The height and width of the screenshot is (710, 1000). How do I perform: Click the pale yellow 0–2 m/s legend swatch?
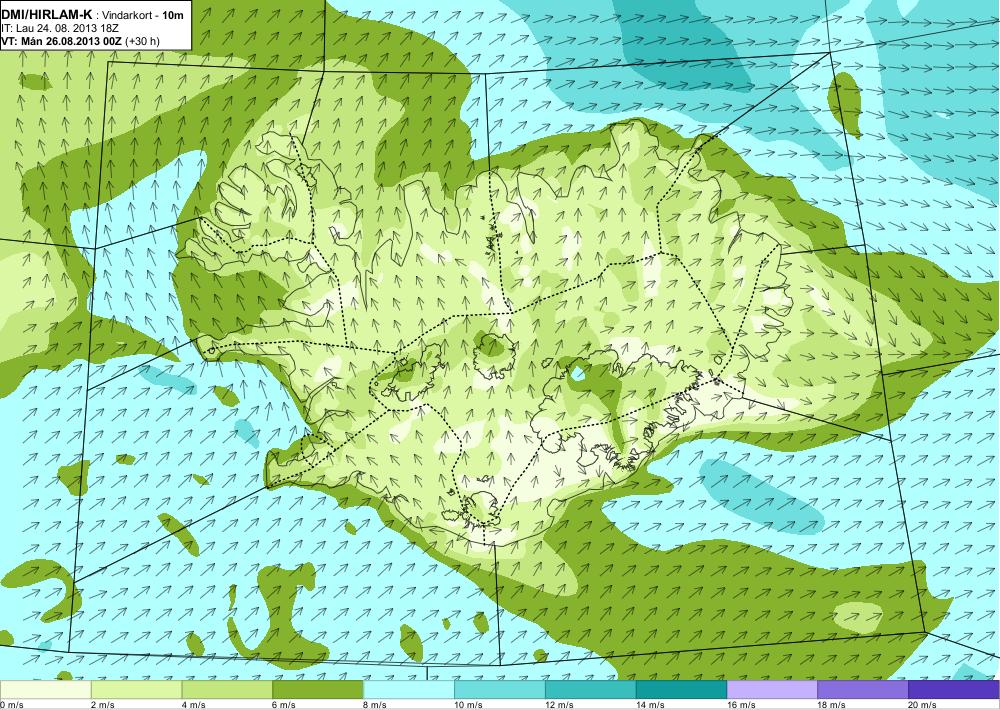click(x=46, y=690)
